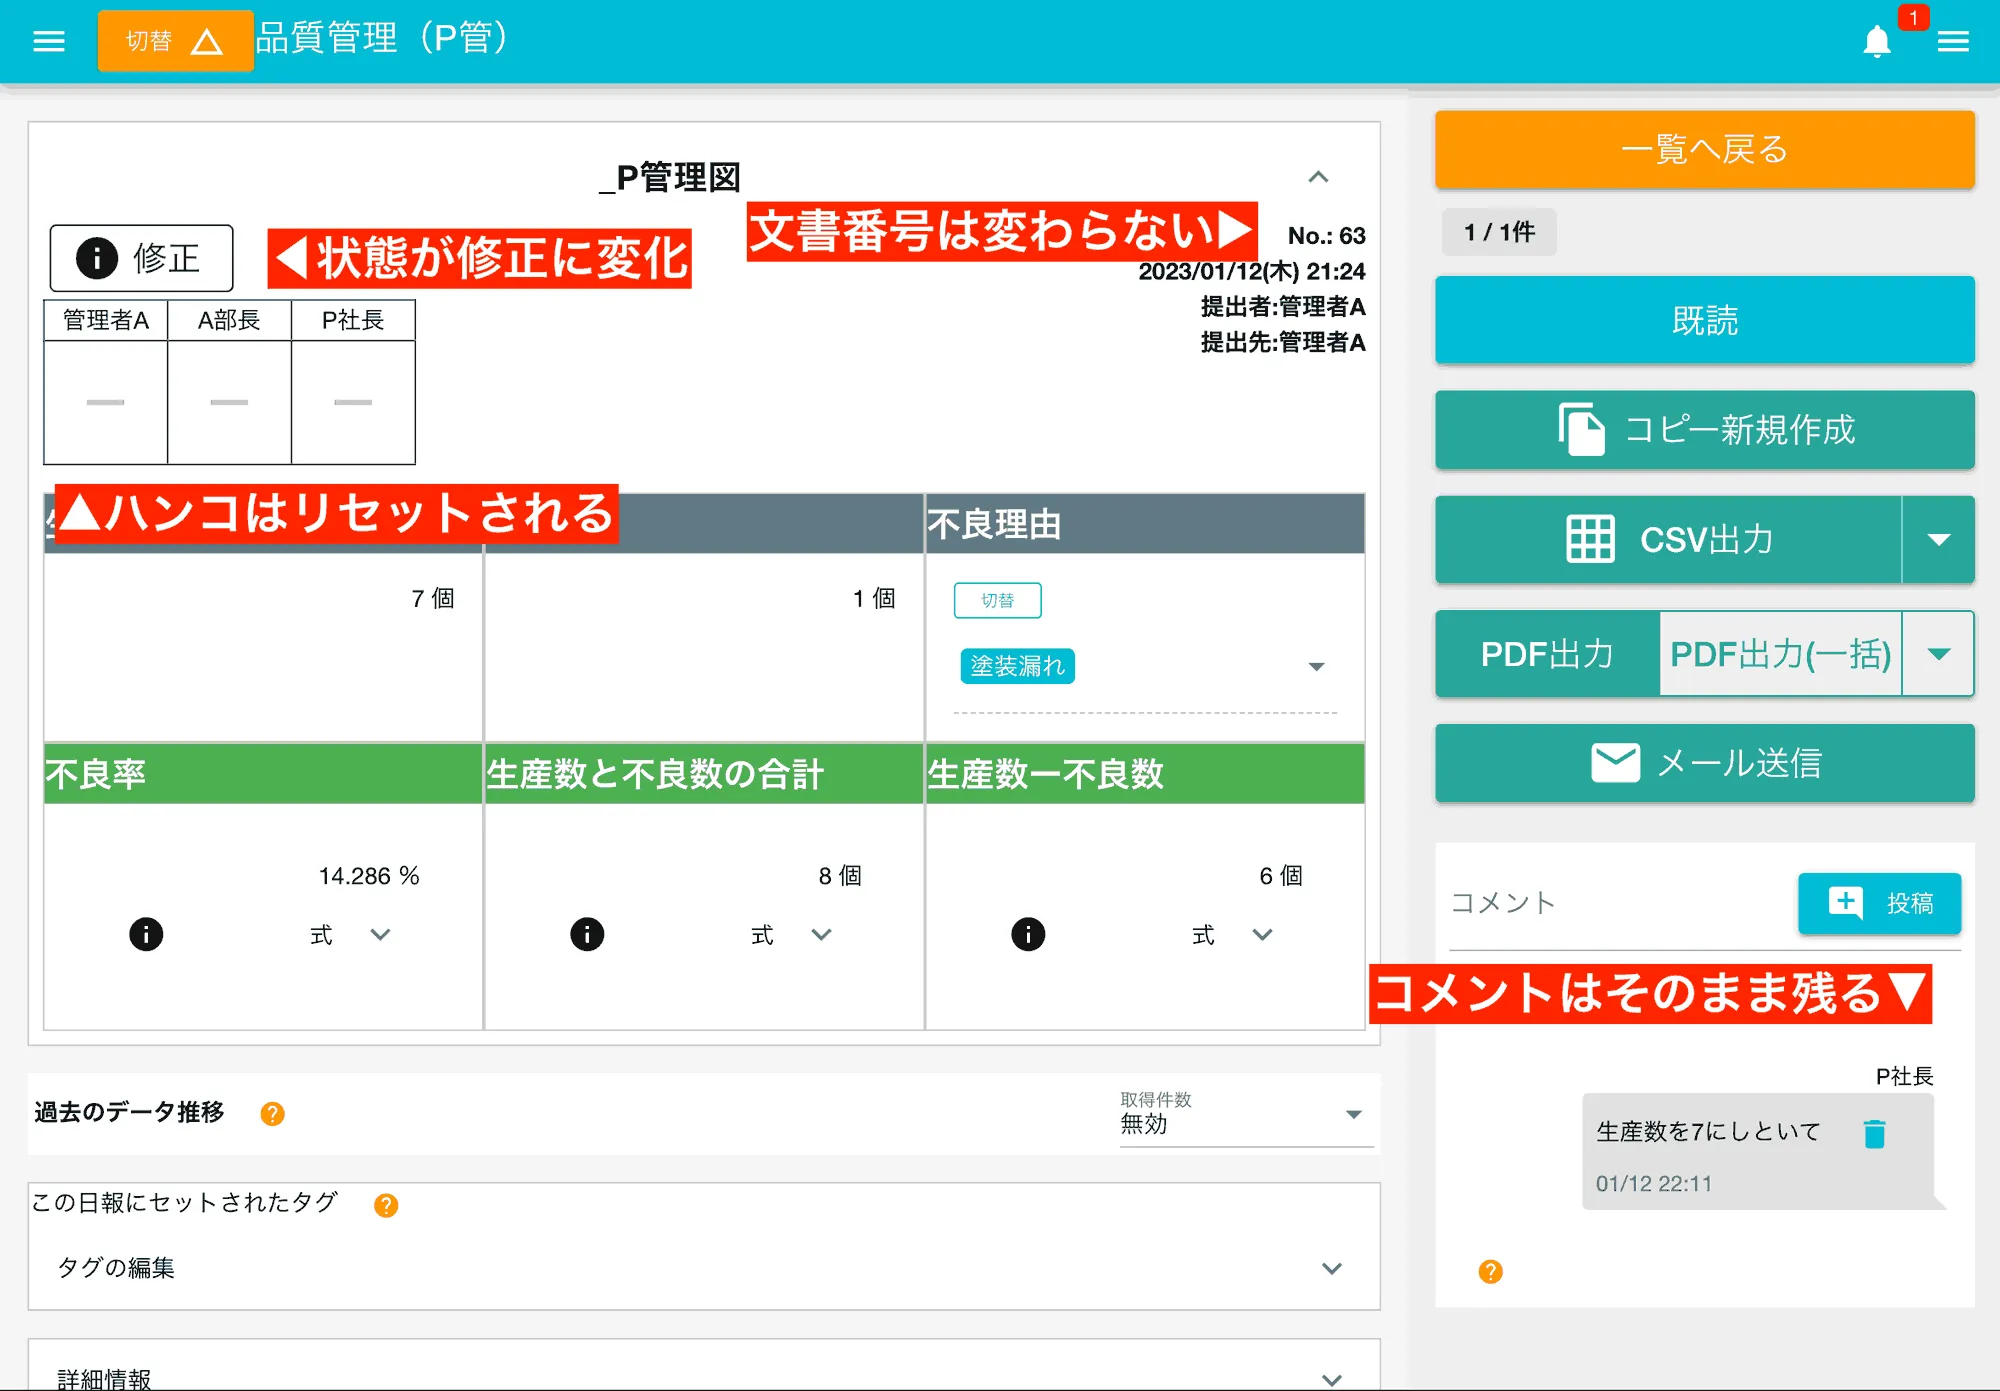The height and width of the screenshot is (1391, 2000).
Task: Collapse the _P管理図 panel with the chevron
Action: (x=1319, y=177)
